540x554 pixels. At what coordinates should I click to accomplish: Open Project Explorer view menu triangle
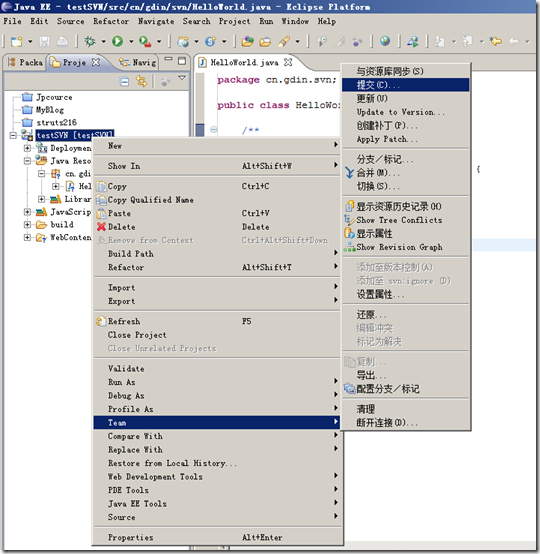pyautogui.click(x=182, y=77)
